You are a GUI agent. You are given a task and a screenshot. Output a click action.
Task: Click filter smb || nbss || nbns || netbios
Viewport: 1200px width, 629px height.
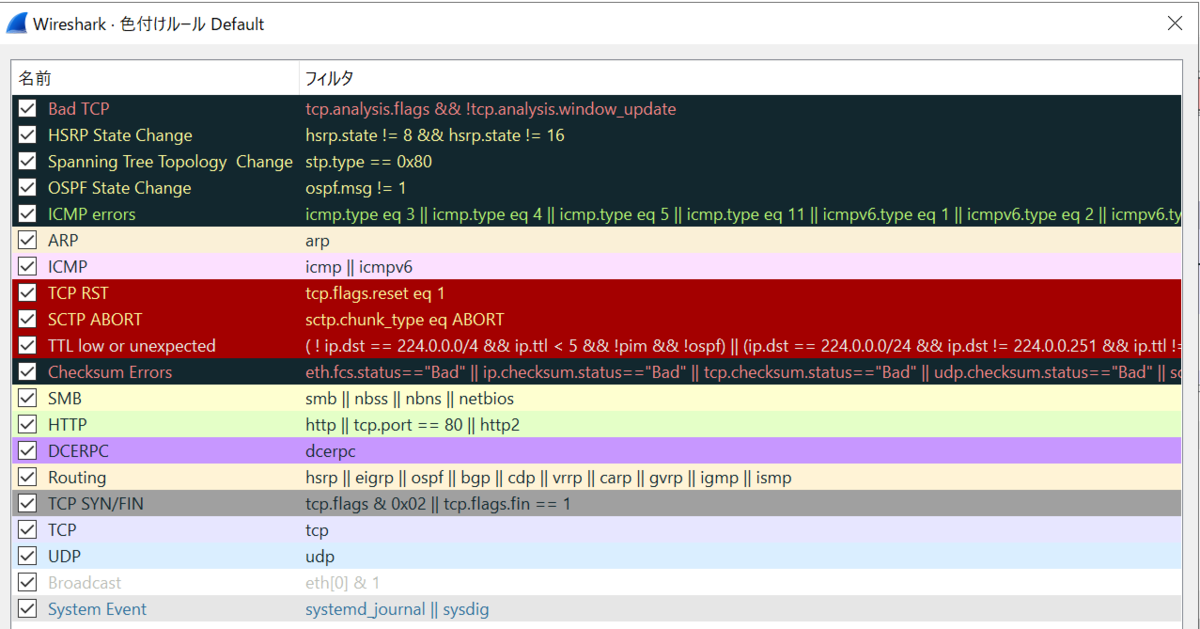411,399
